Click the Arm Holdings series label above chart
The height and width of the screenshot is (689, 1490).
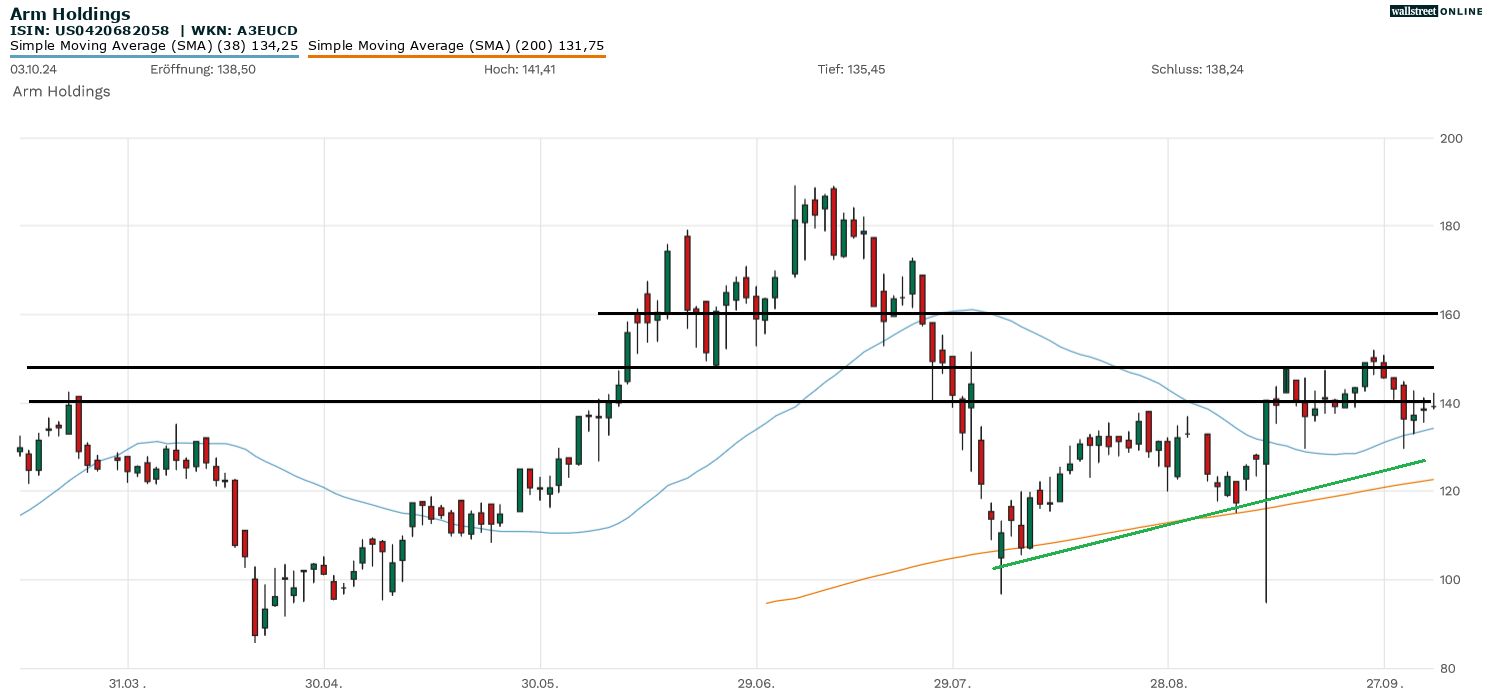[61, 92]
